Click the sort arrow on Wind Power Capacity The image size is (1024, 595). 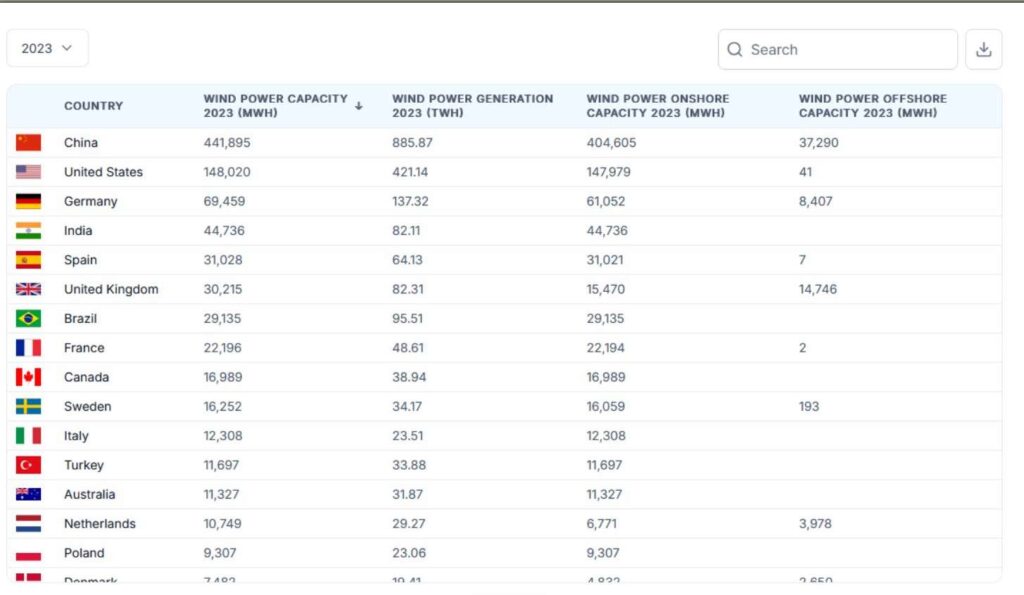tap(358, 106)
